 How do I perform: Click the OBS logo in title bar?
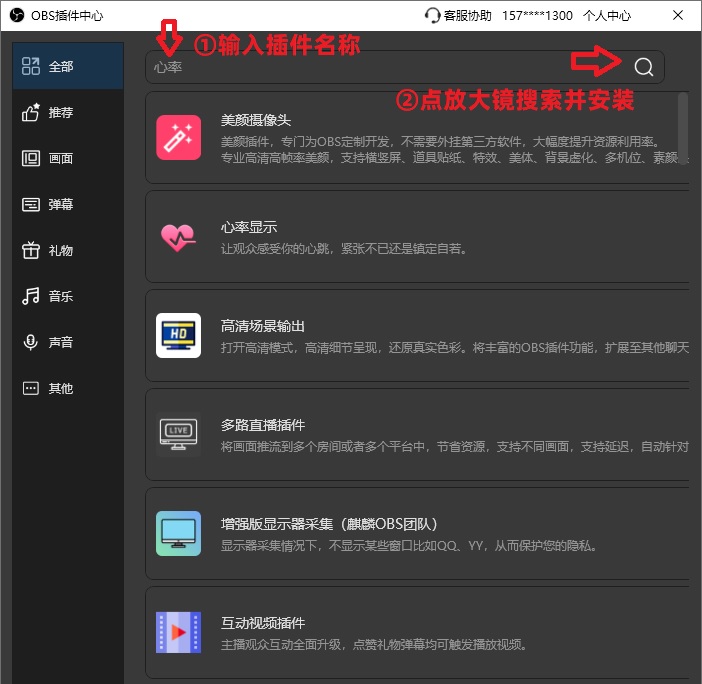(17, 16)
